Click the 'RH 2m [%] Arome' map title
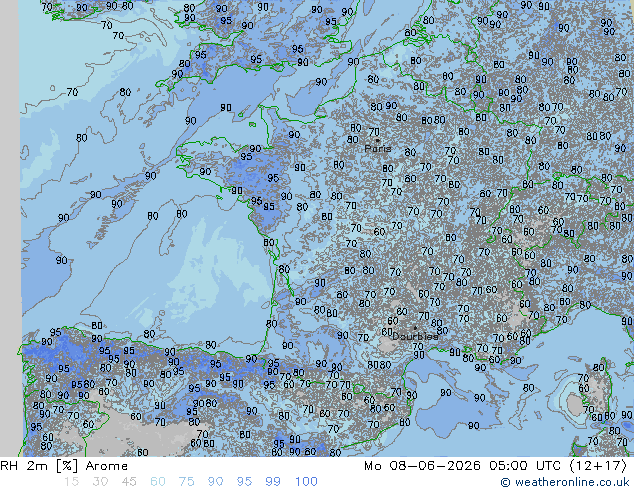The width and height of the screenshot is (634, 490). [64, 466]
